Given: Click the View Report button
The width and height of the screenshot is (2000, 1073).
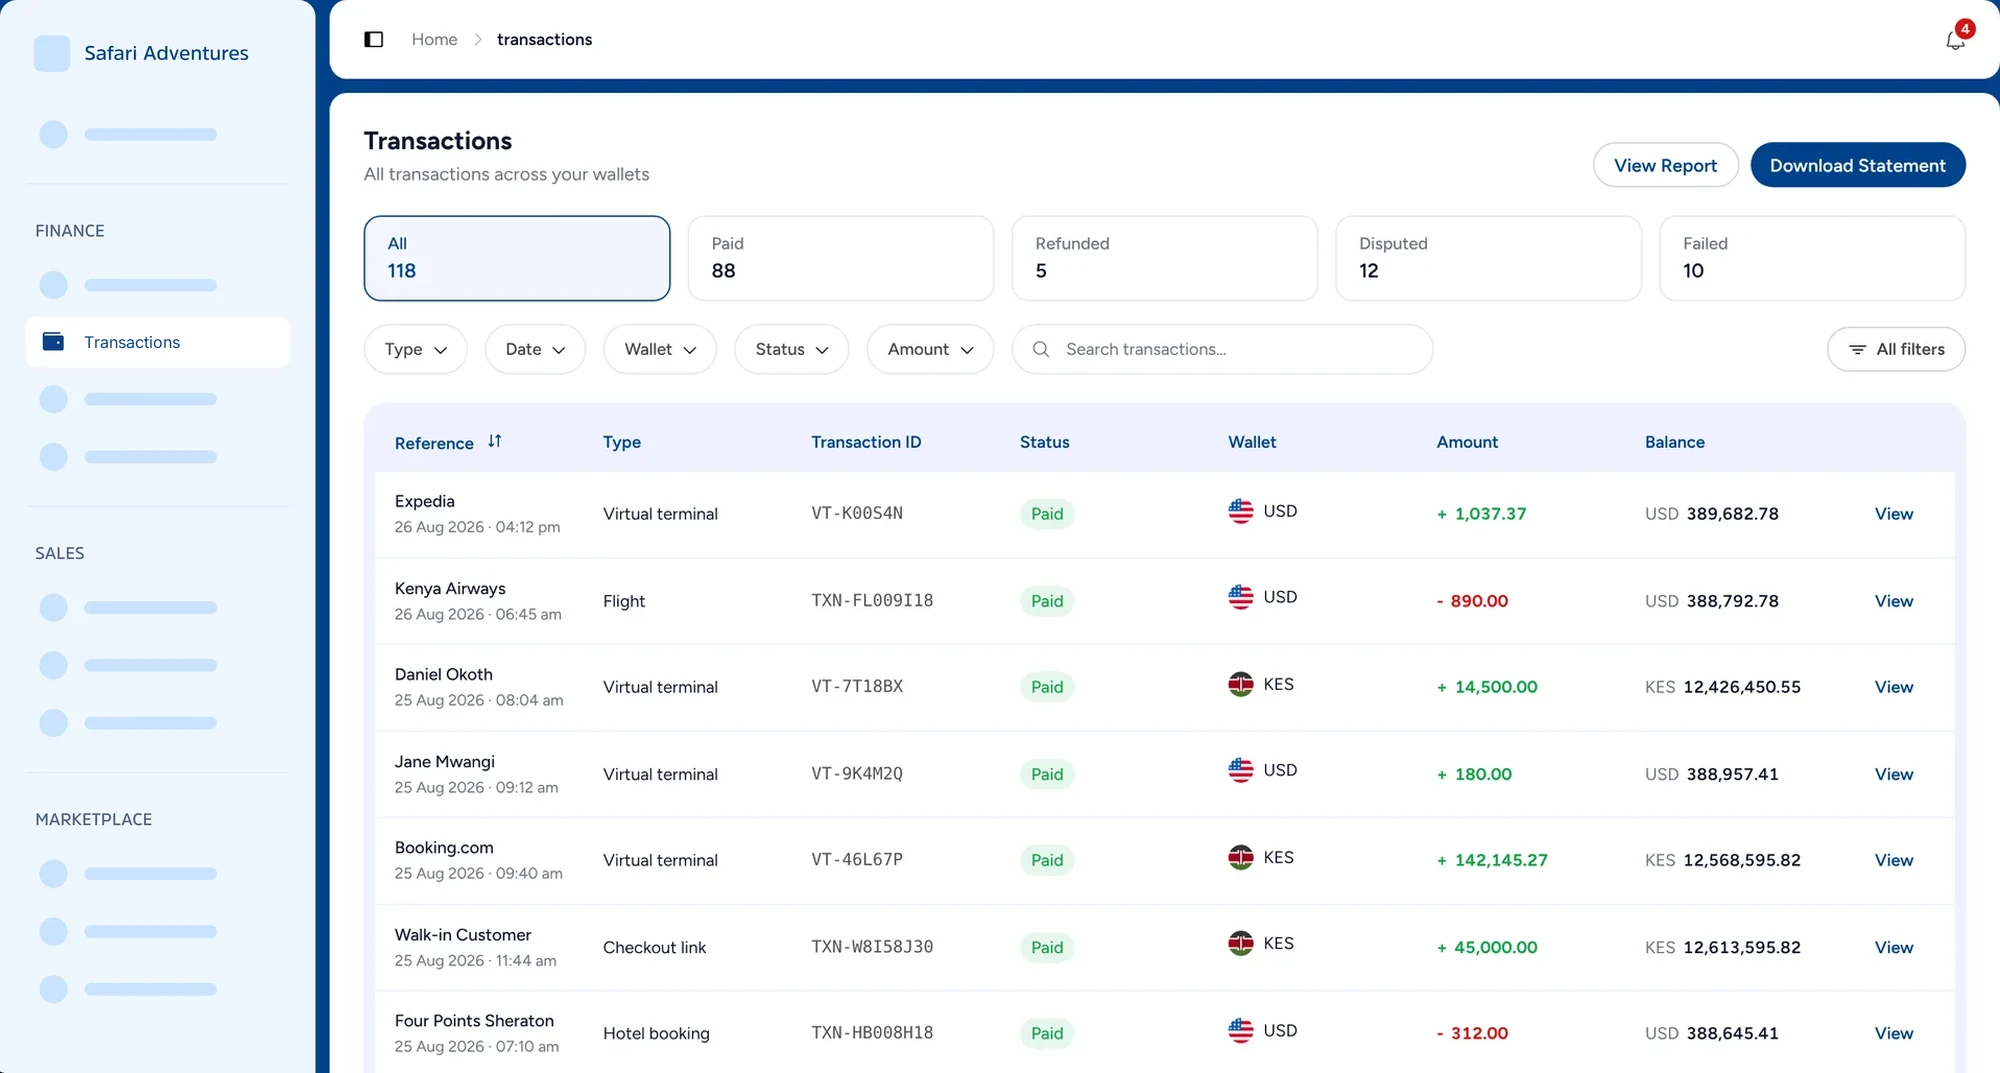Looking at the screenshot, I should point(1665,165).
